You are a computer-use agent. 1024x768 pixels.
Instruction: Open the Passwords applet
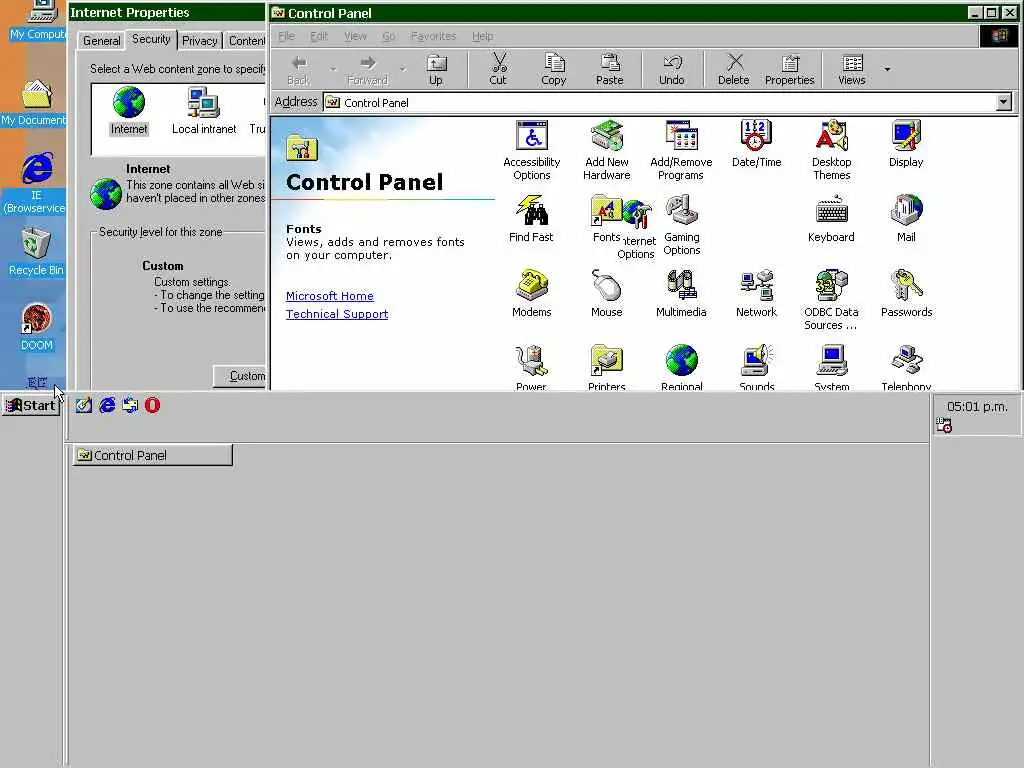(x=906, y=294)
